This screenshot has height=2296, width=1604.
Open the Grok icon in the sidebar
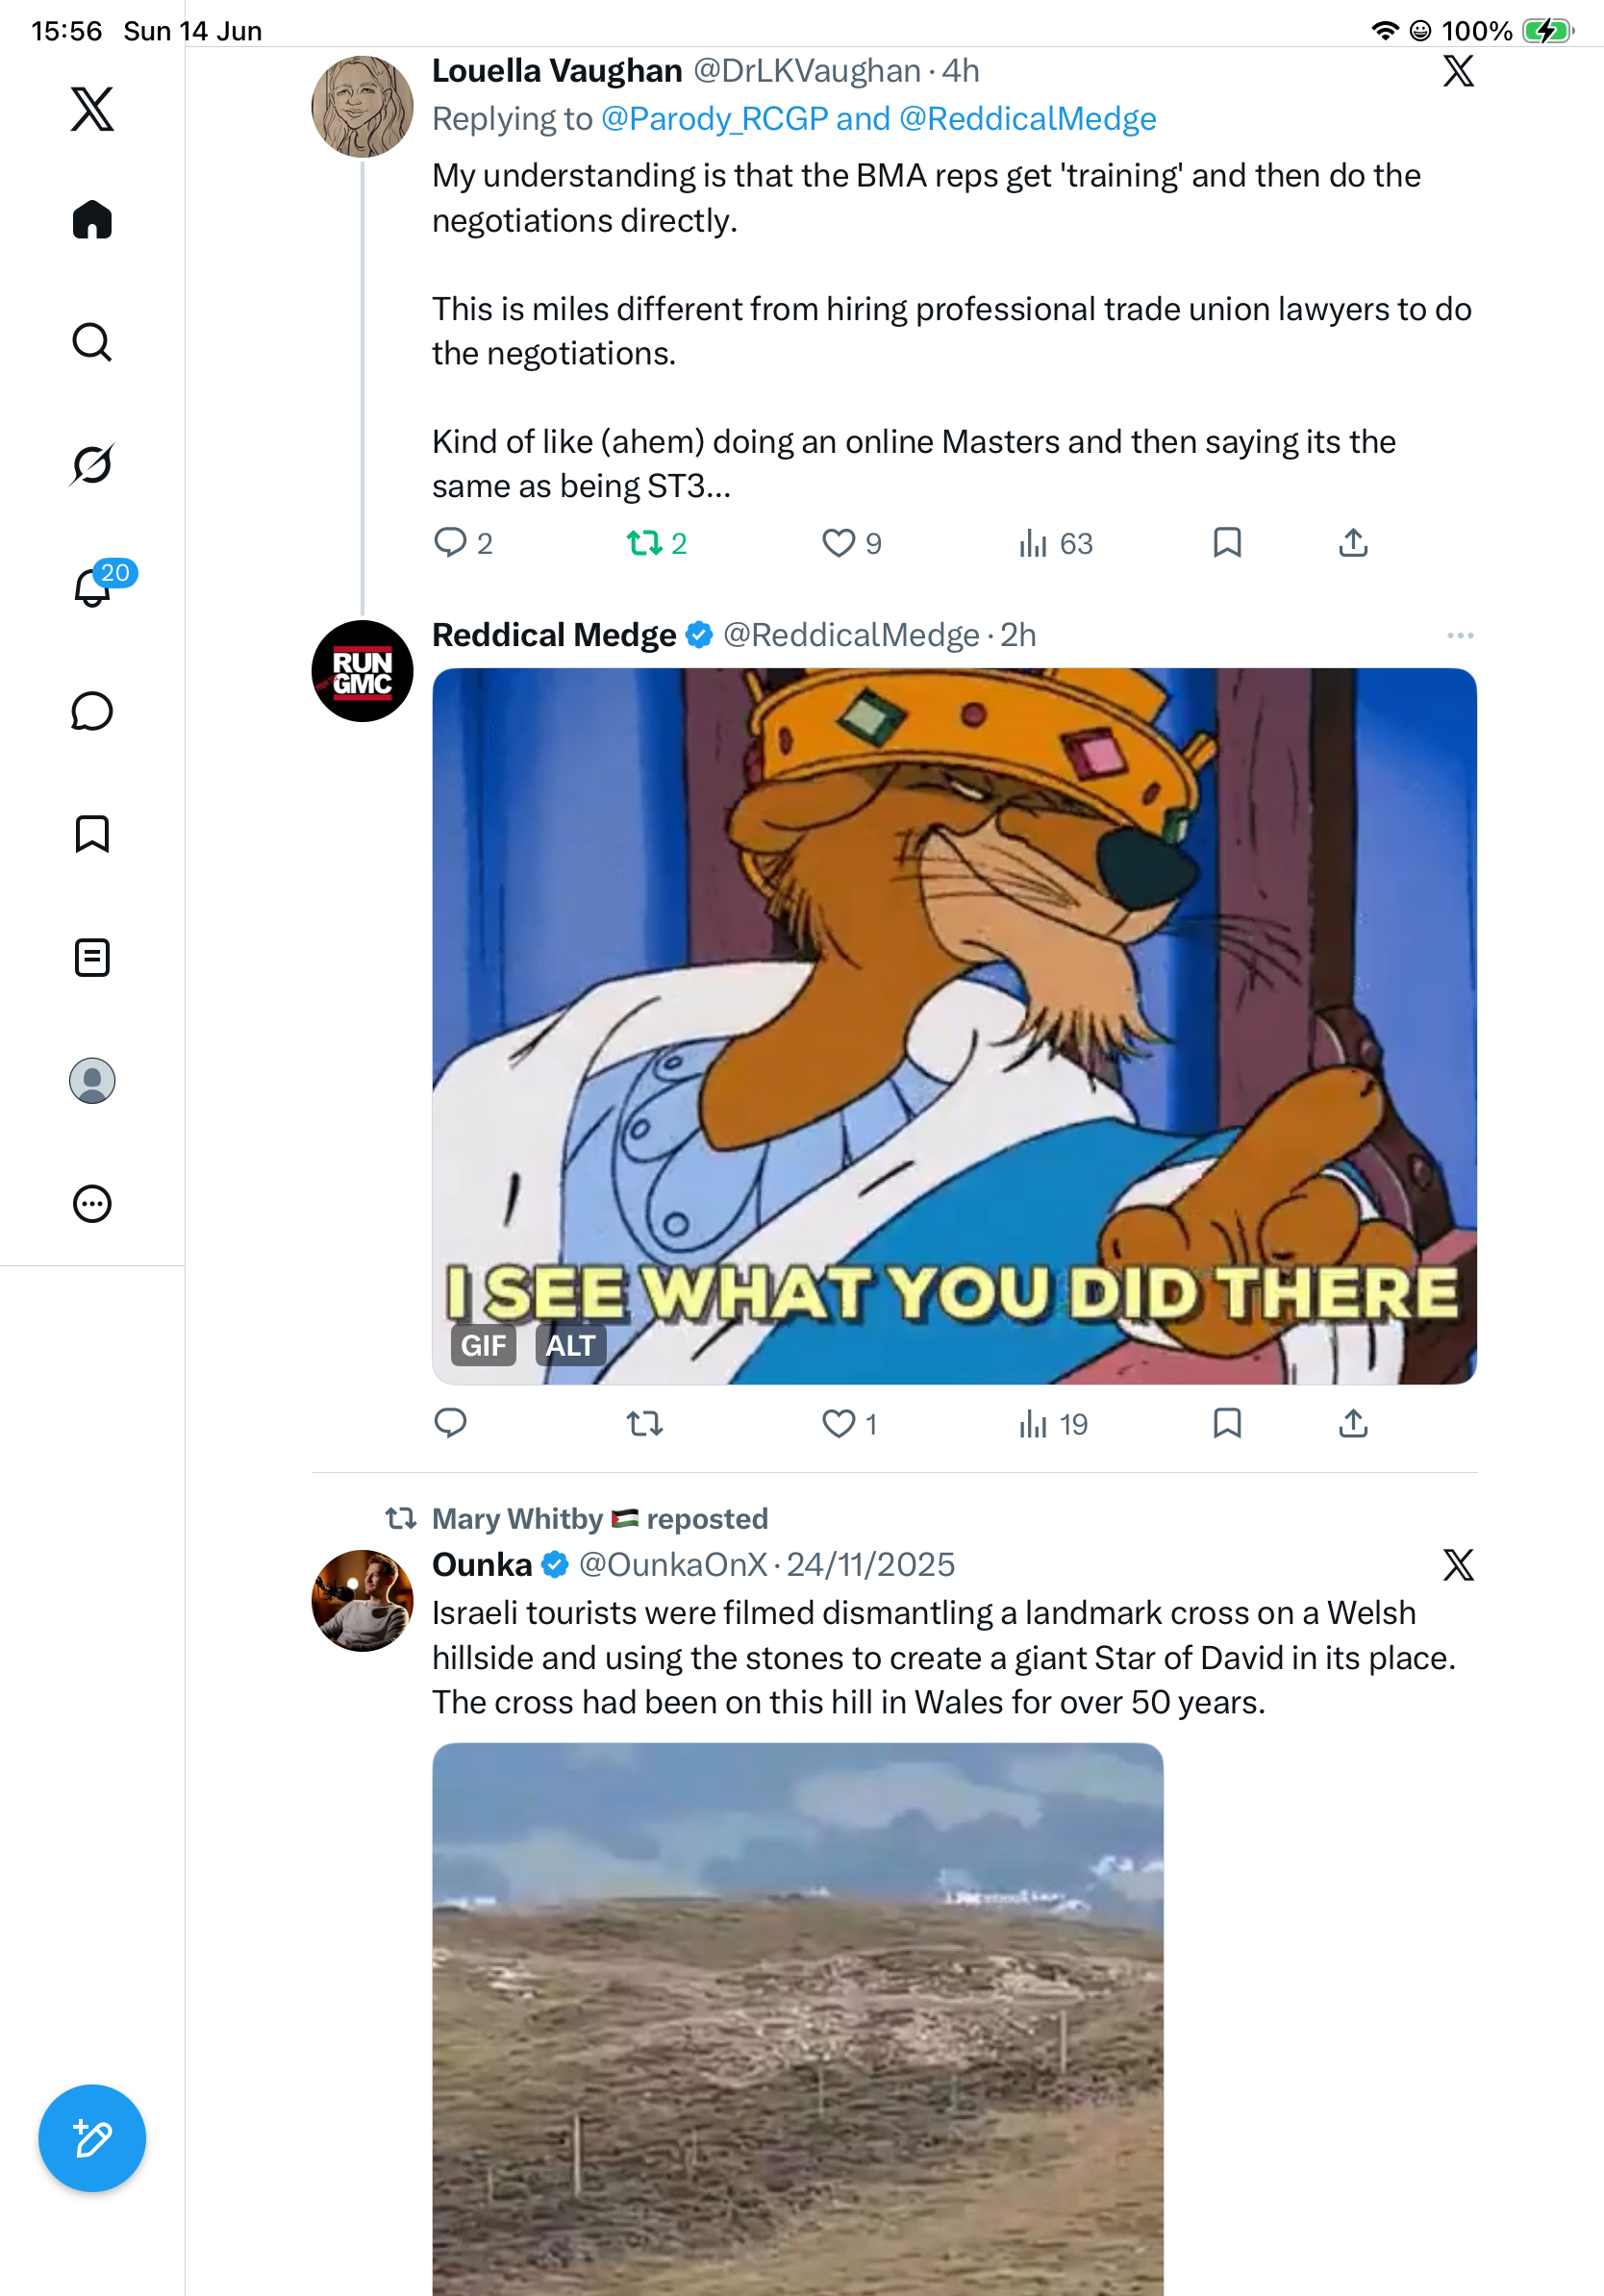92,464
